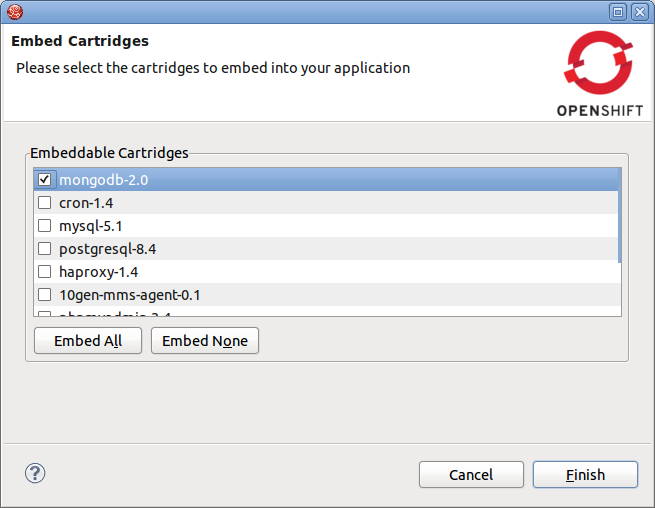
Task: Select the 10gen-mms-agent-0.1 row text
Action: (x=130, y=295)
